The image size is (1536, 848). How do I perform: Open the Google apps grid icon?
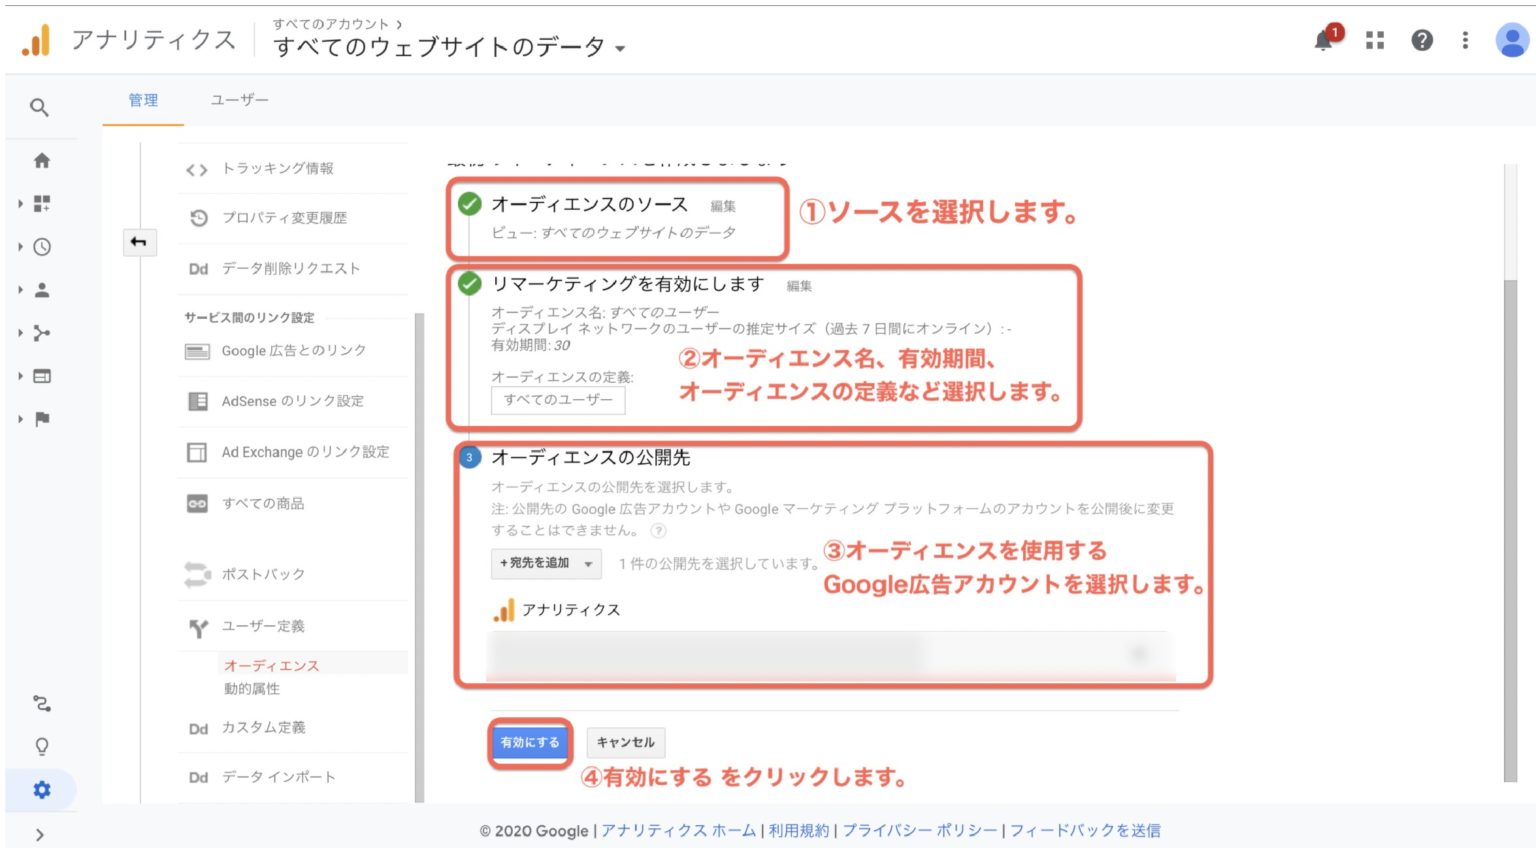1375,40
